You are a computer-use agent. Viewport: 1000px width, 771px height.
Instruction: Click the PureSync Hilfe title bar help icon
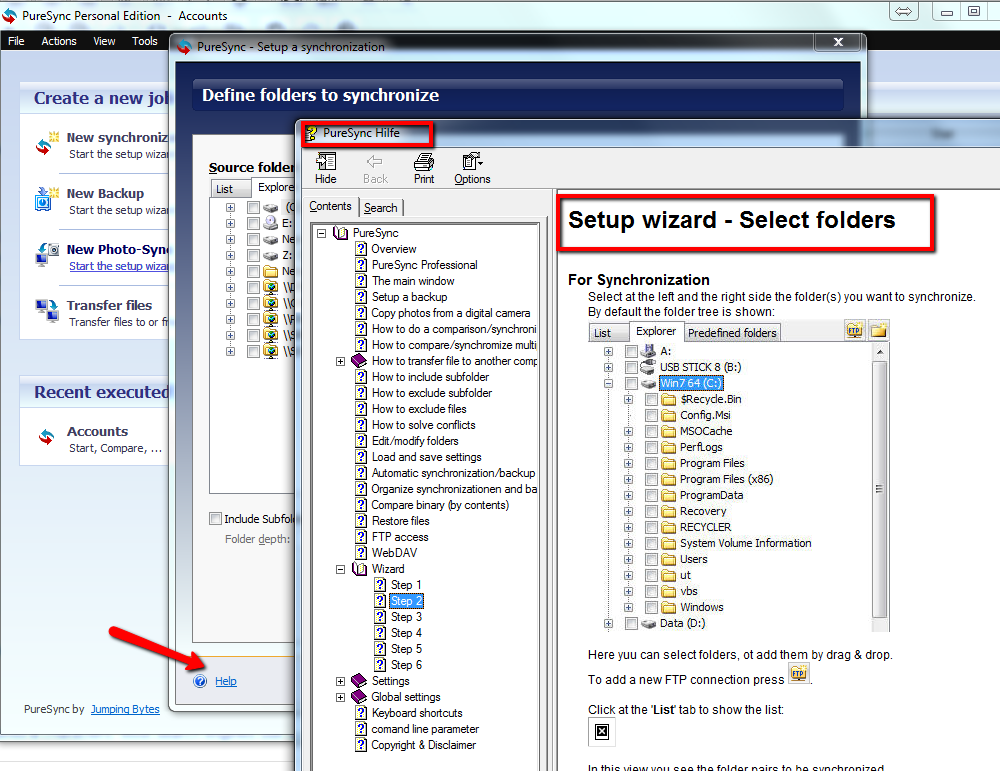coord(311,133)
